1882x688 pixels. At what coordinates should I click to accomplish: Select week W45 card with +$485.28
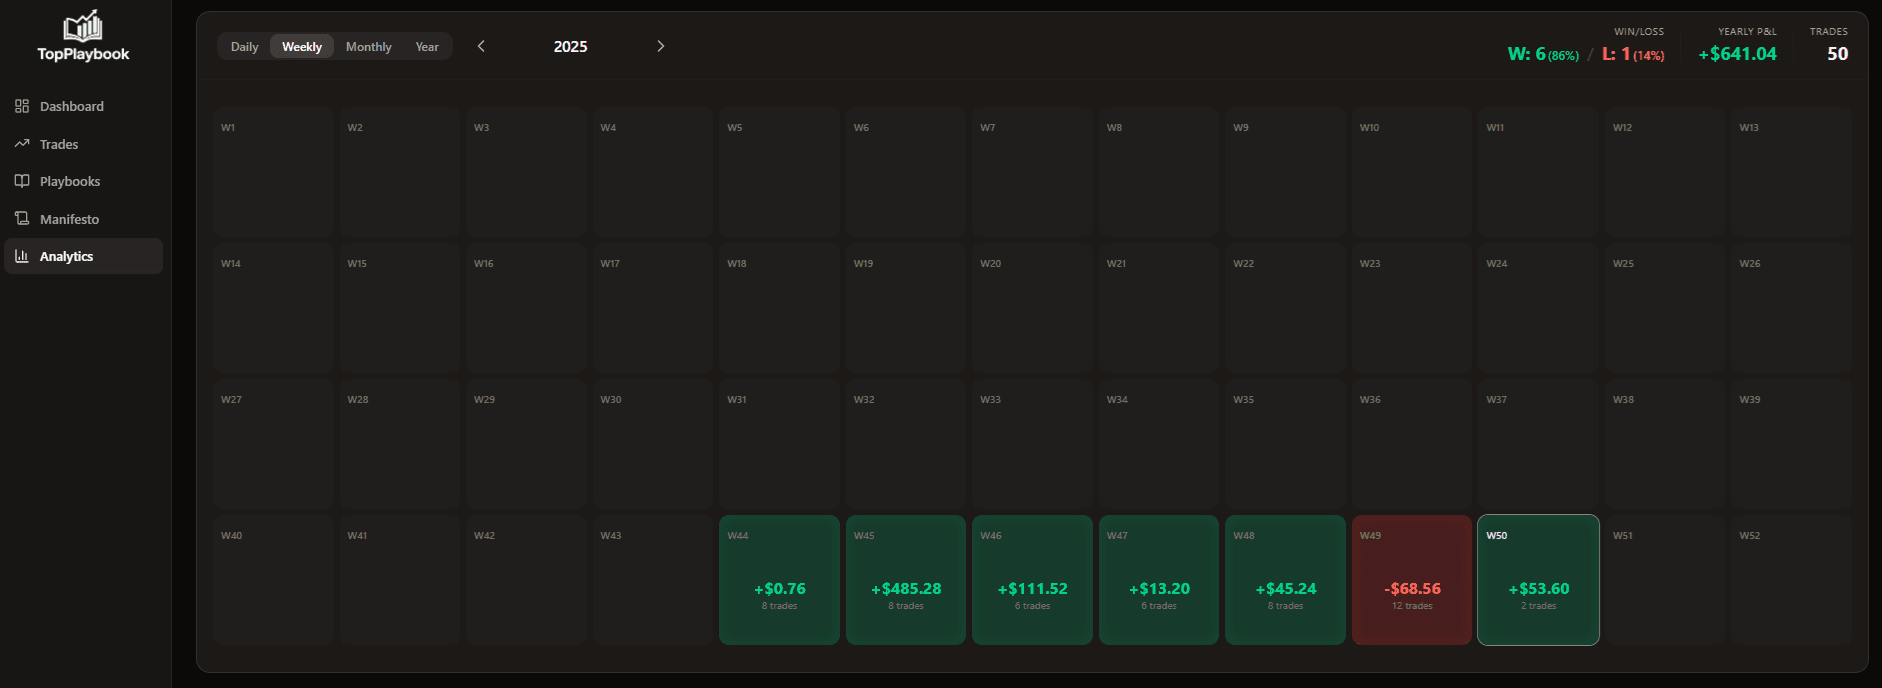coord(906,580)
